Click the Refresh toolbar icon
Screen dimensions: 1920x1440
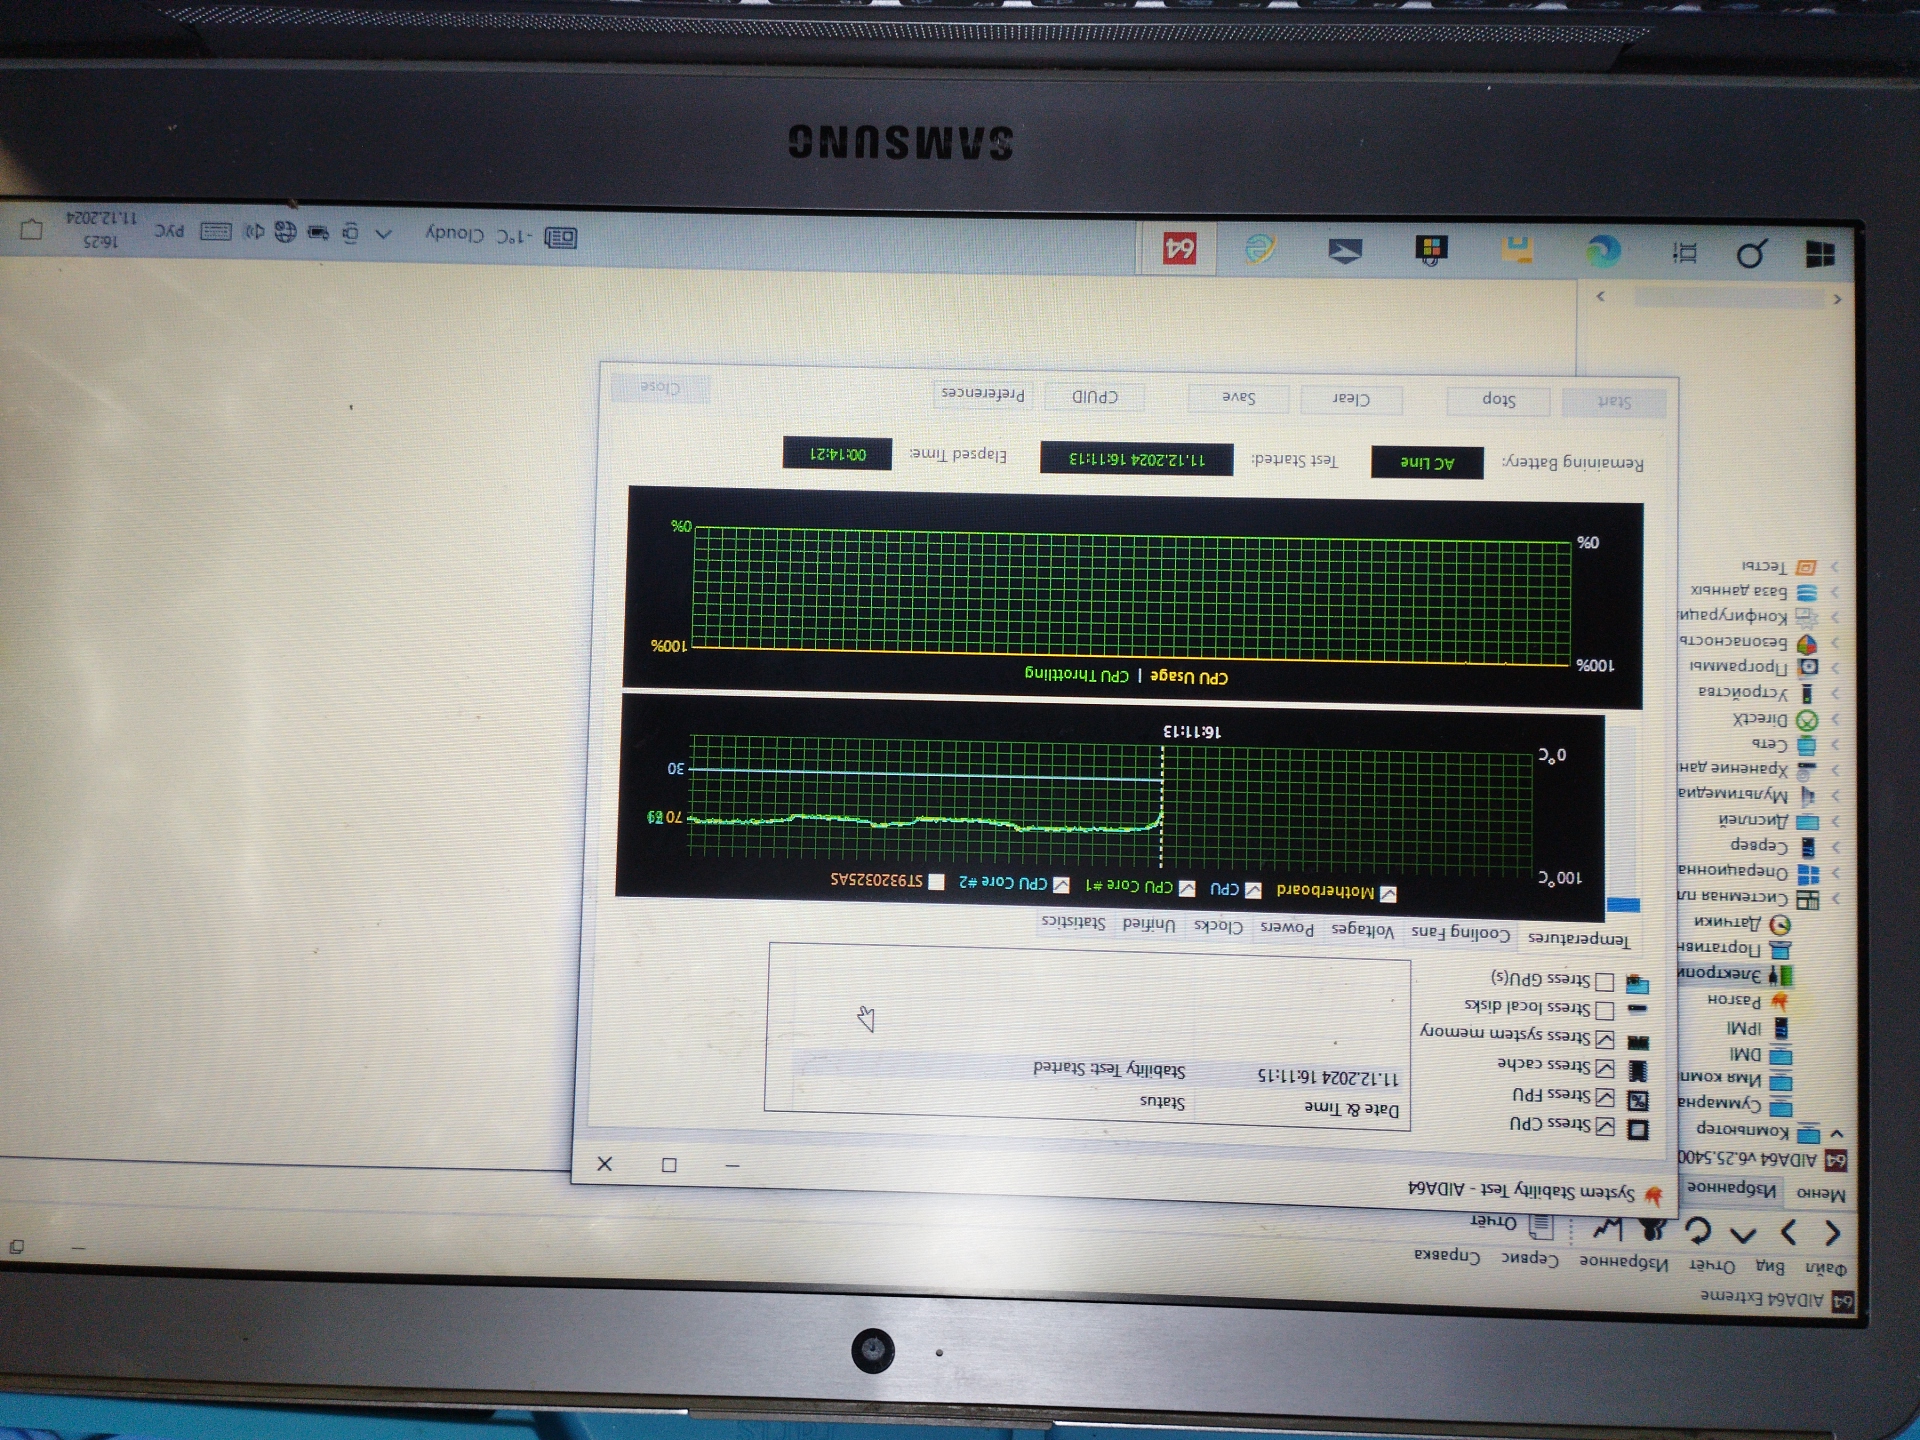click(x=1697, y=1229)
